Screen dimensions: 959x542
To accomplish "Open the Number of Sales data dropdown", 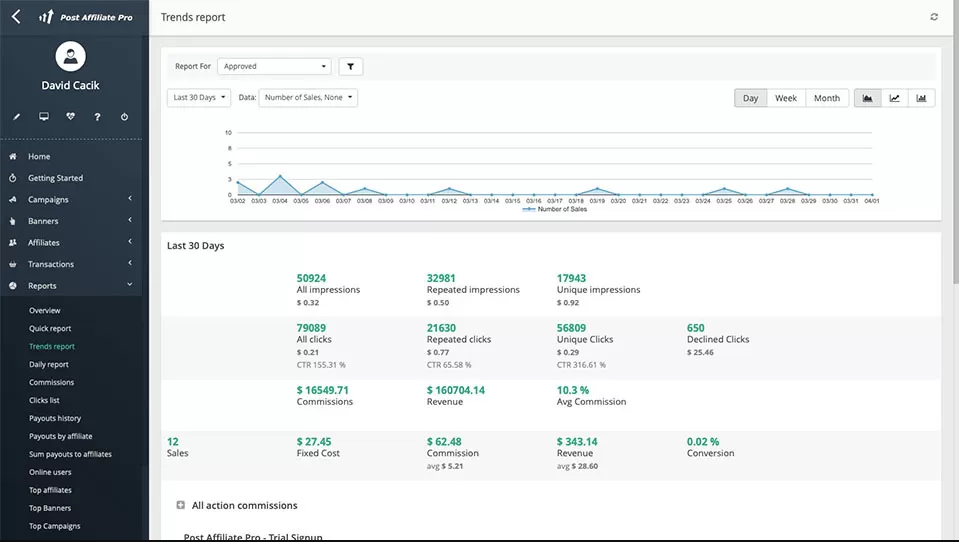I will tap(308, 98).
